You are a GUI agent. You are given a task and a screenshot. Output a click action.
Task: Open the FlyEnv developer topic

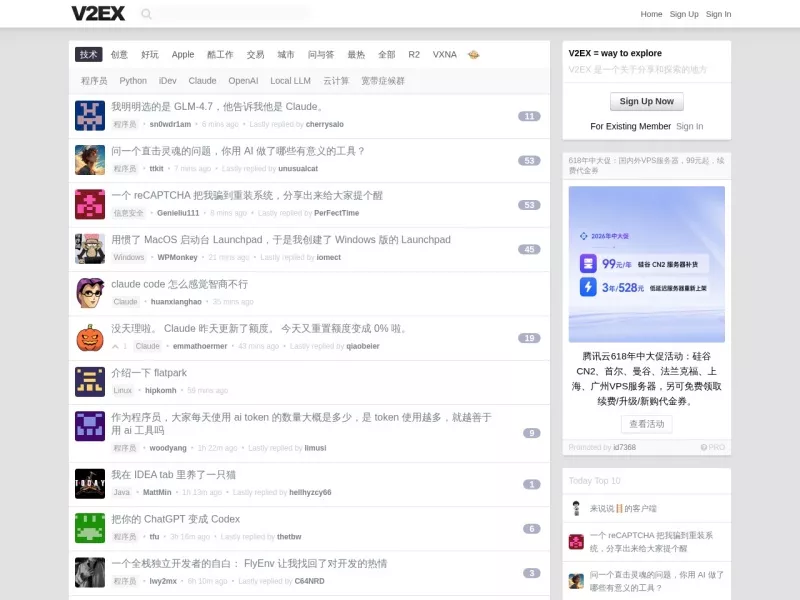click(249, 564)
